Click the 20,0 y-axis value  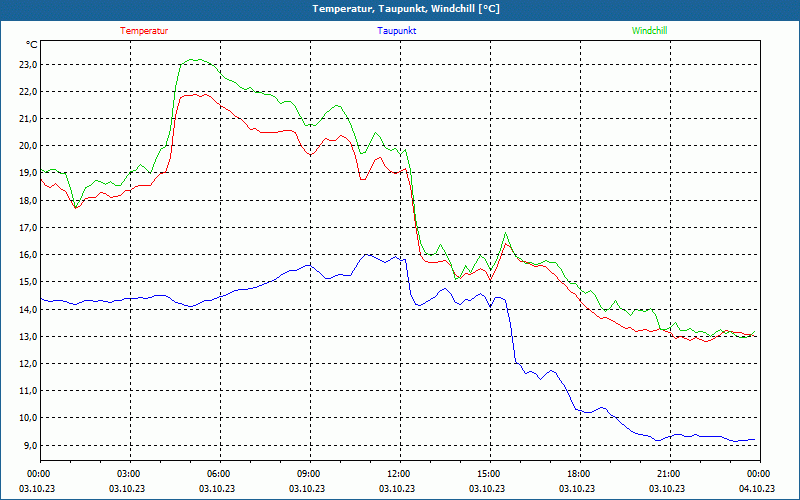28,146
